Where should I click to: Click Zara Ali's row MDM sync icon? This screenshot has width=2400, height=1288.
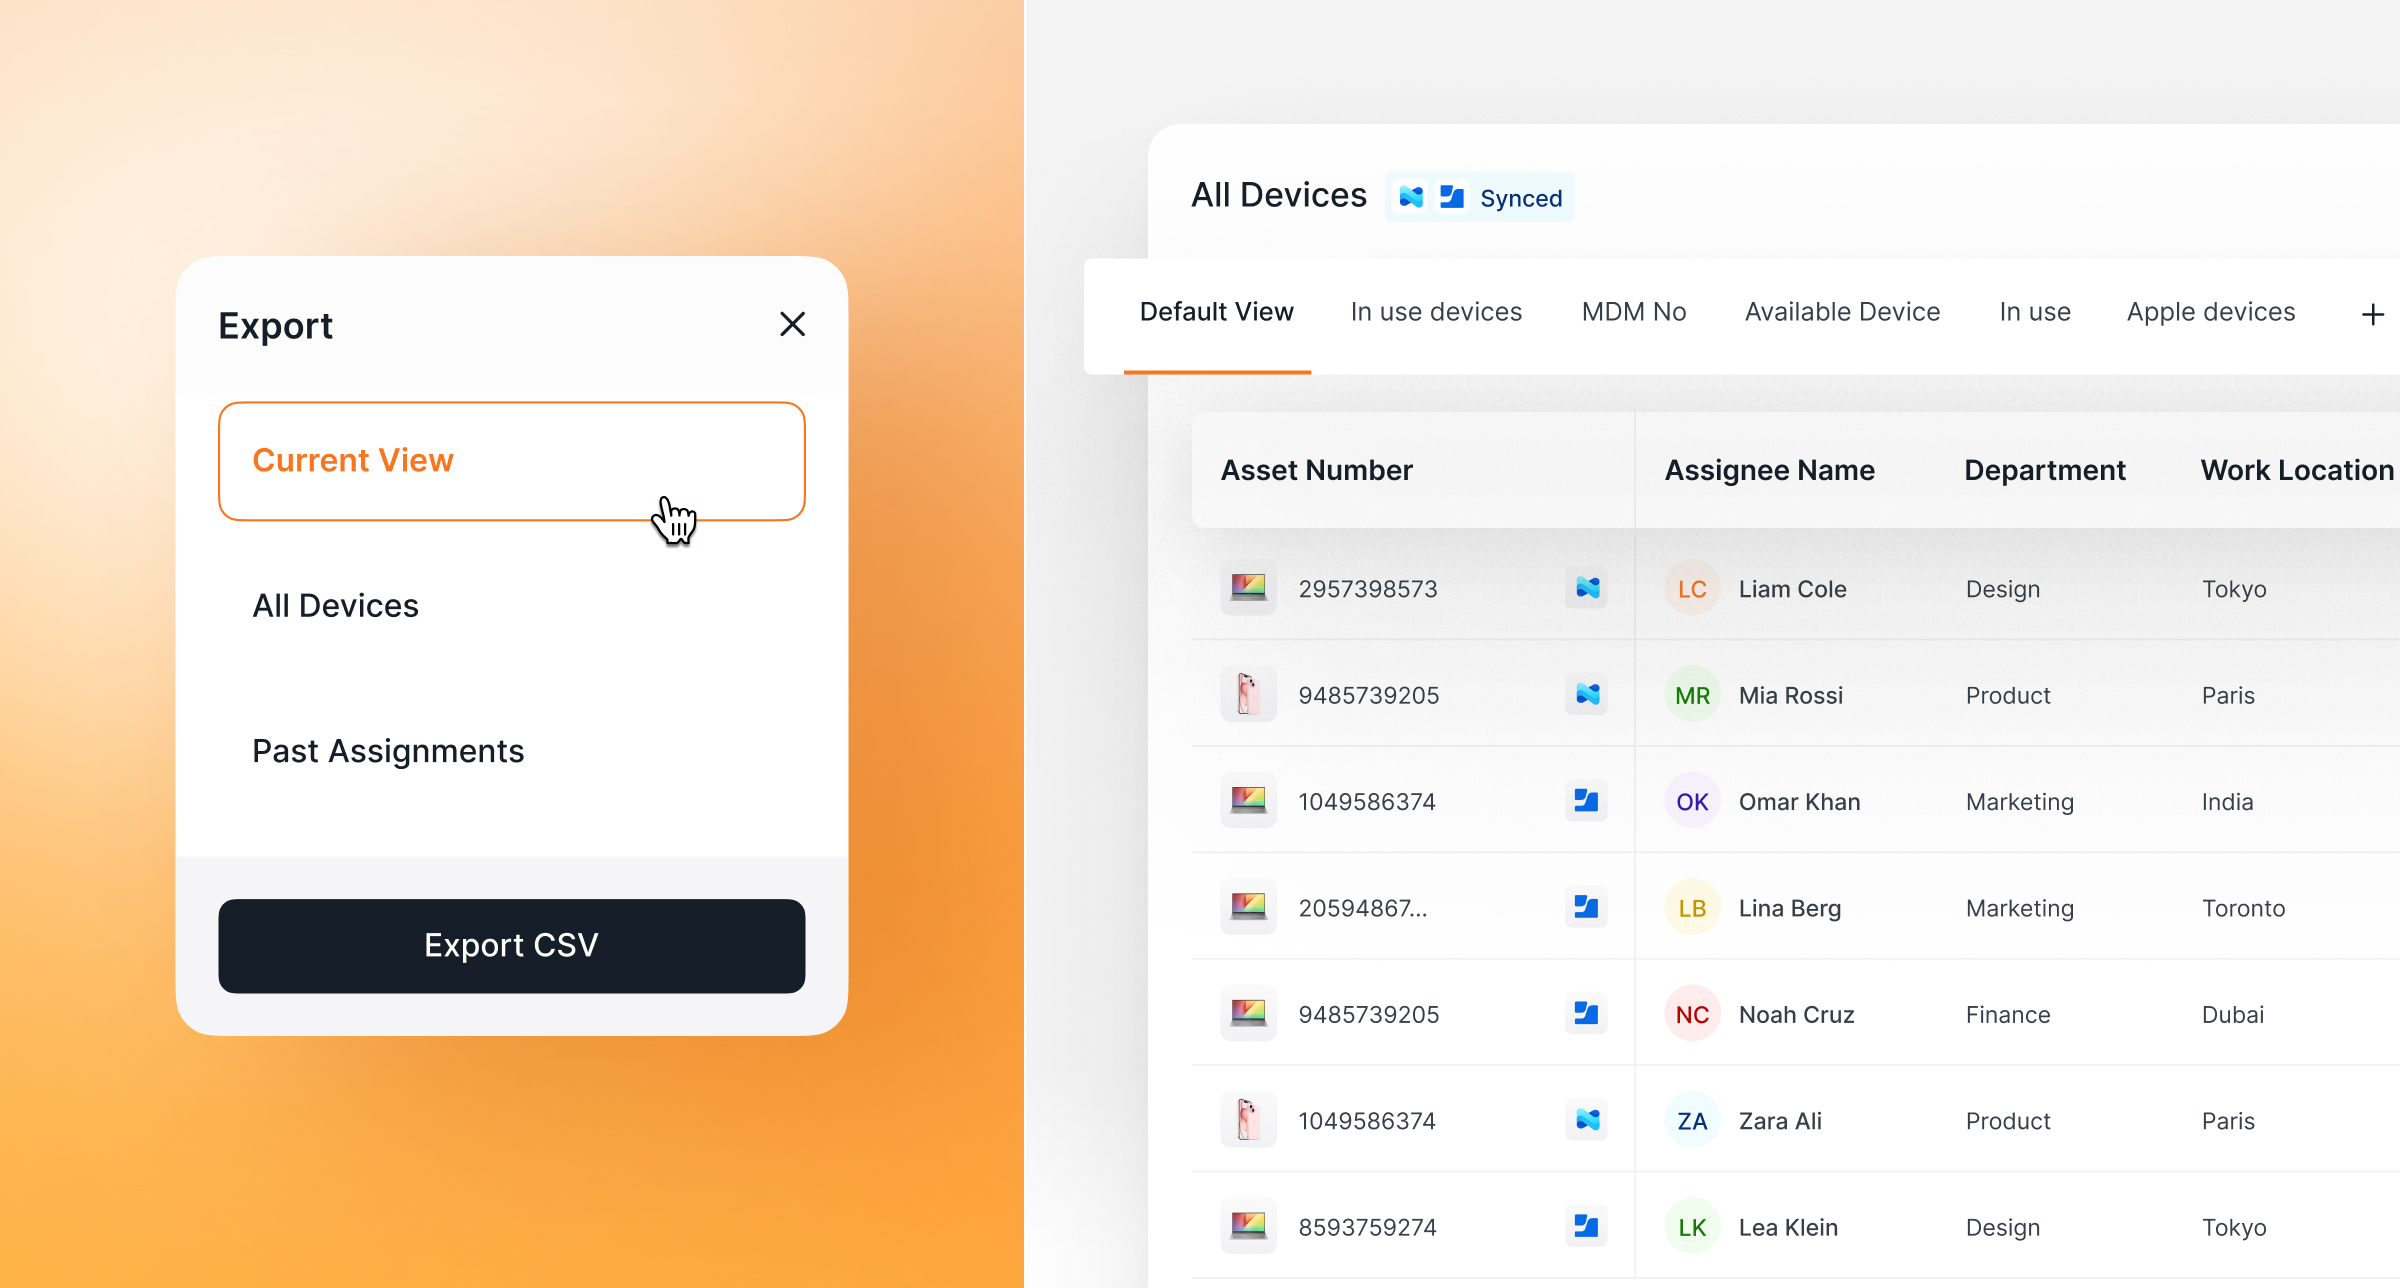point(1587,1120)
